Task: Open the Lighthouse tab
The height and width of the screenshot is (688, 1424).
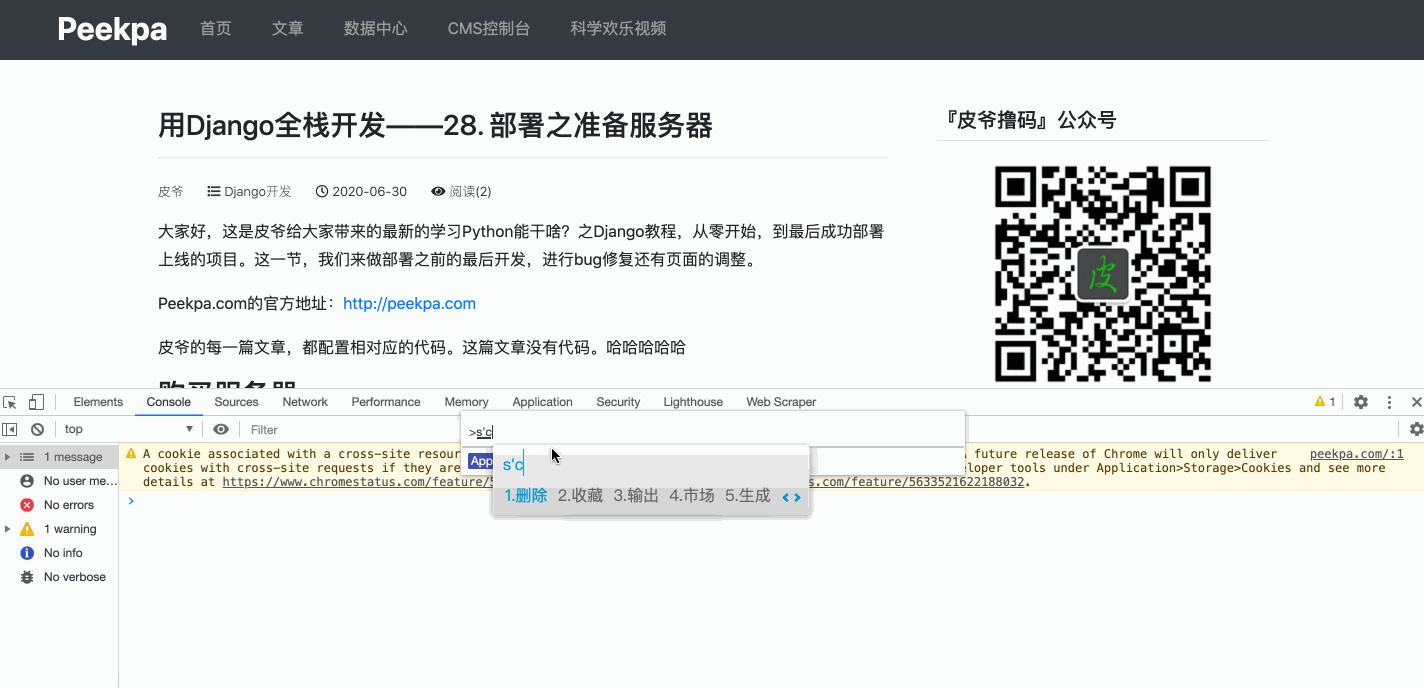Action: [x=693, y=402]
